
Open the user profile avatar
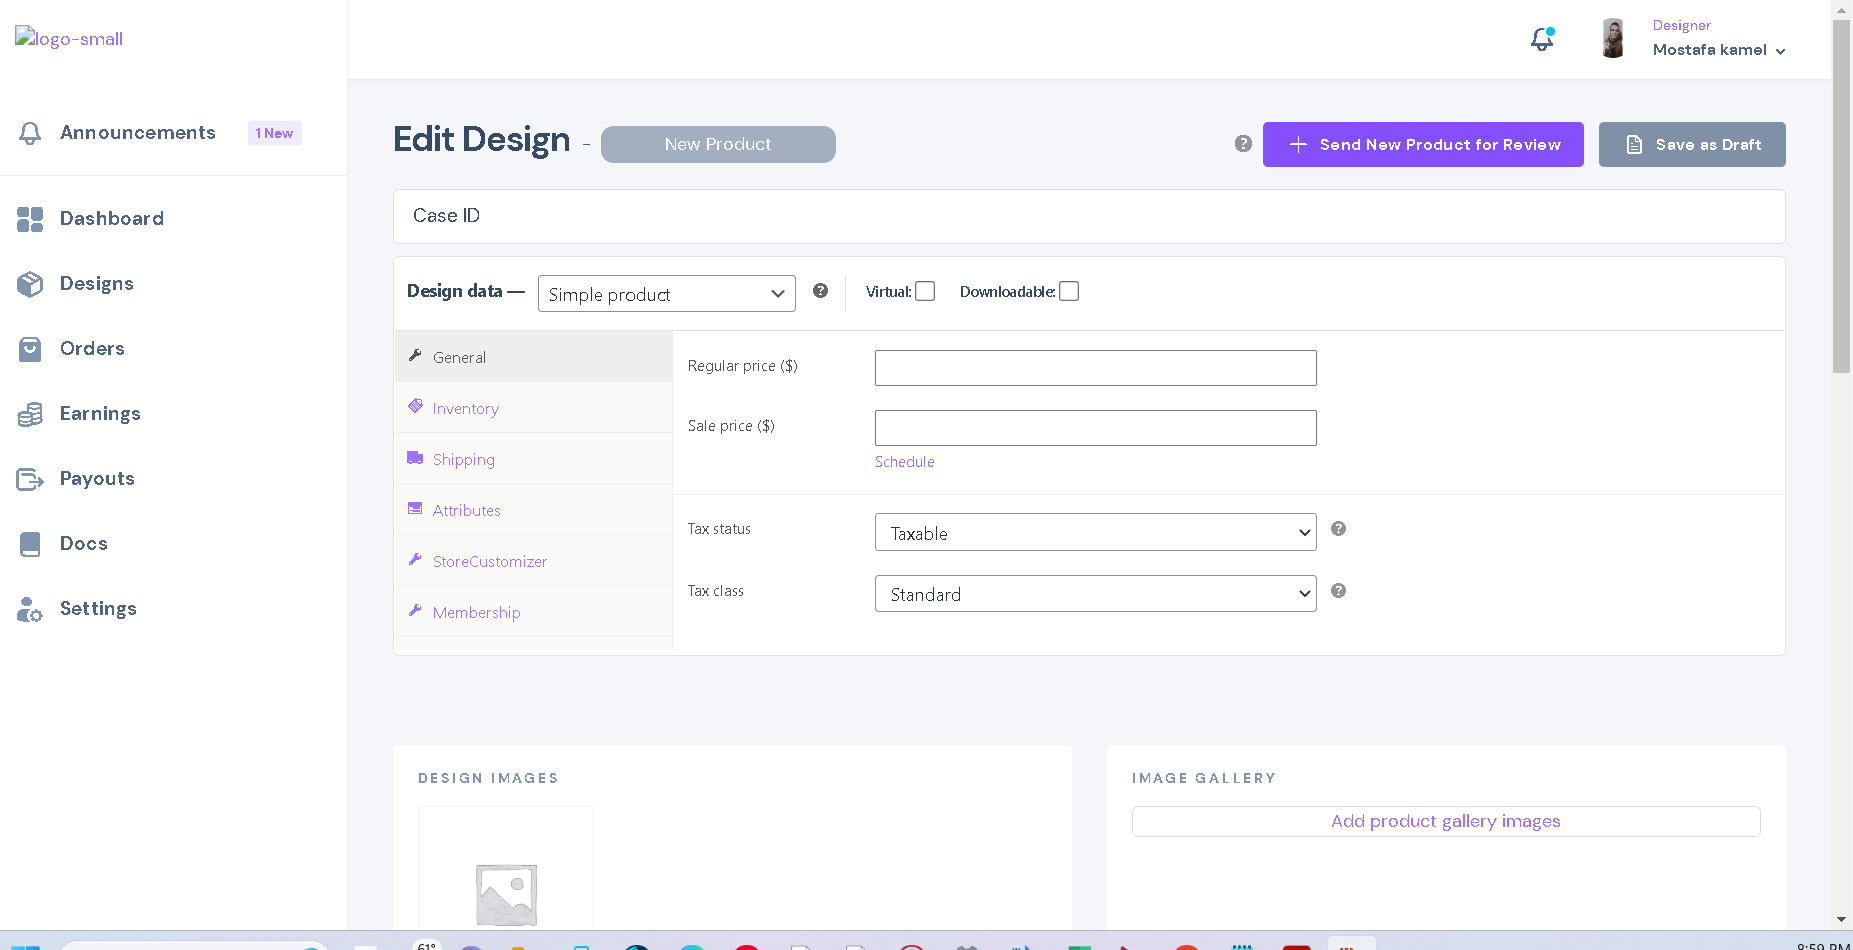(x=1612, y=39)
